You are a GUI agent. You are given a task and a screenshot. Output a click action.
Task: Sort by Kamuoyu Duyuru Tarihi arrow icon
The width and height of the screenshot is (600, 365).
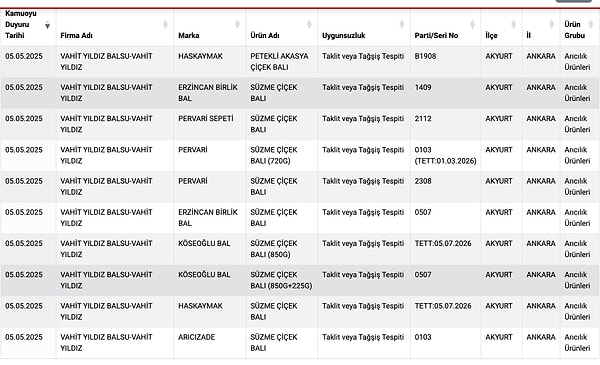tap(47, 26)
